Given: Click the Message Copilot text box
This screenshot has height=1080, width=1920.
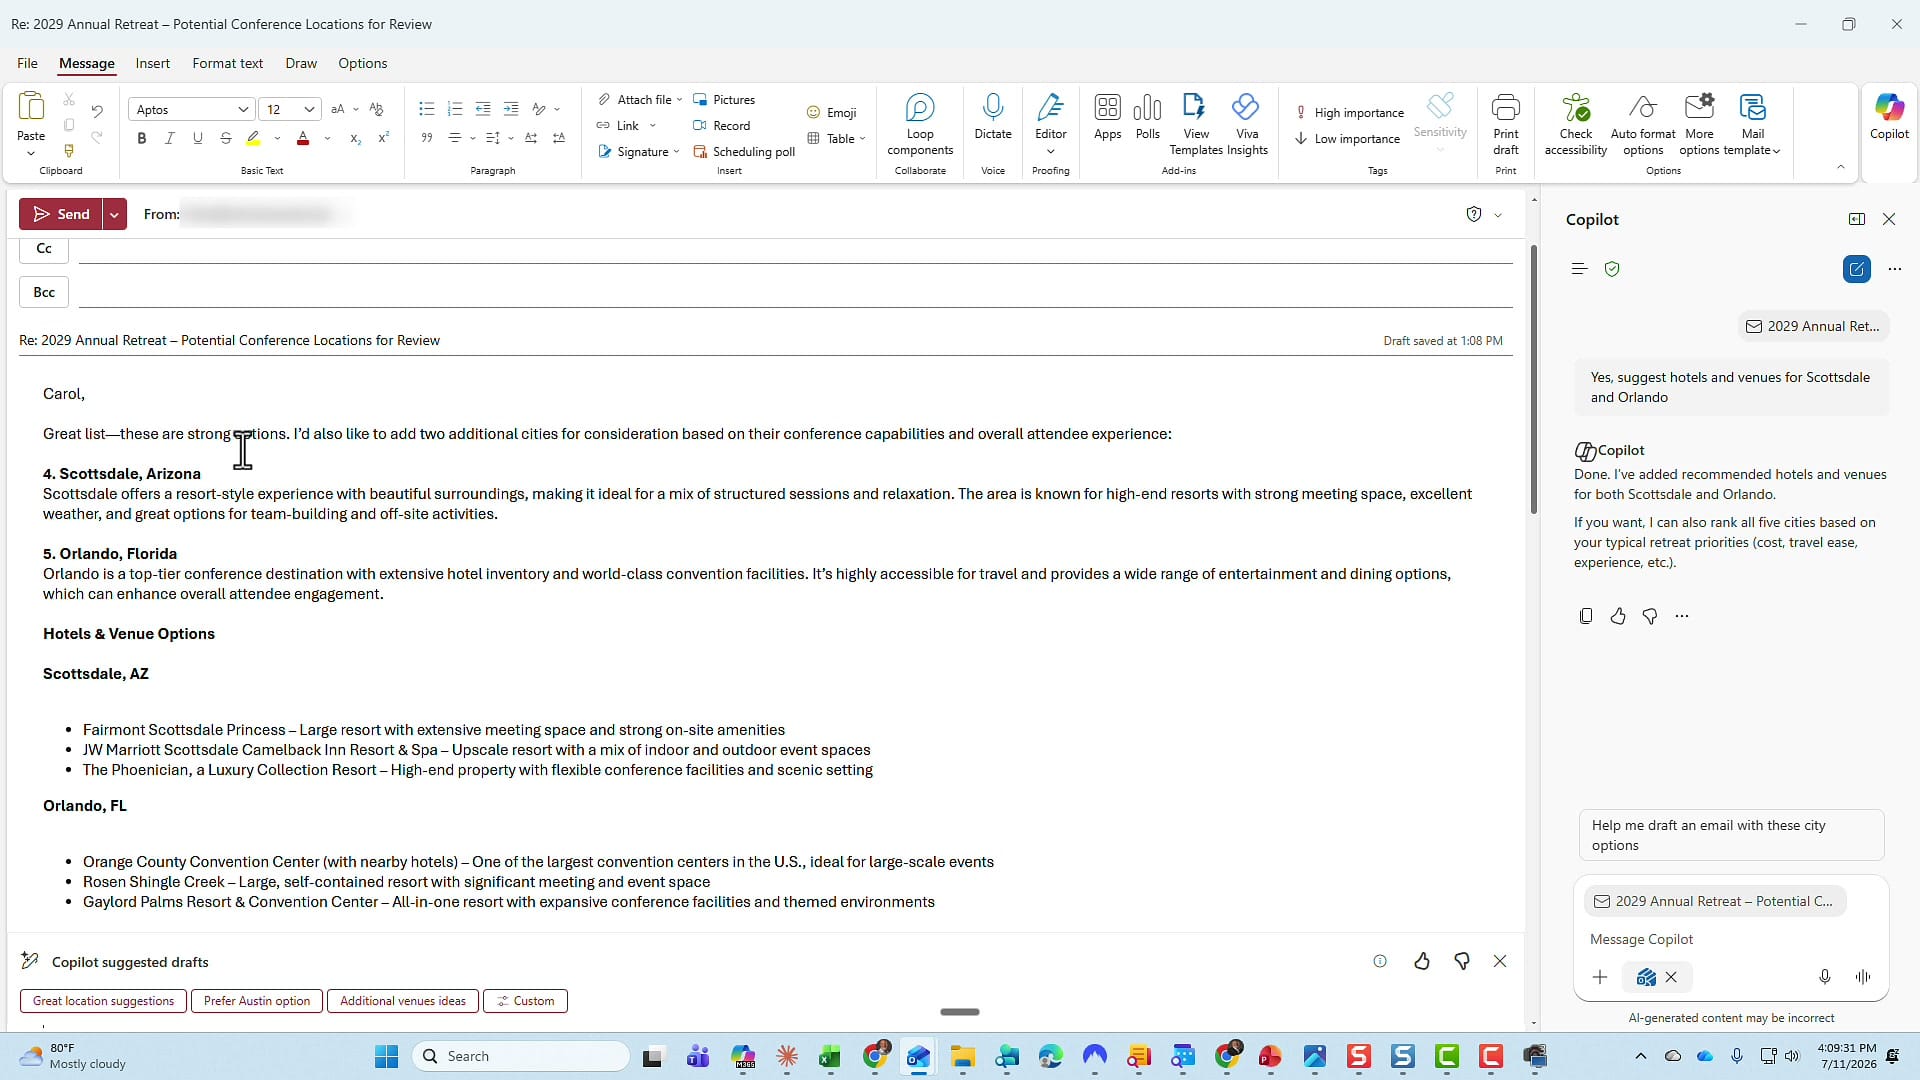Looking at the screenshot, I should coord(1731,939).
